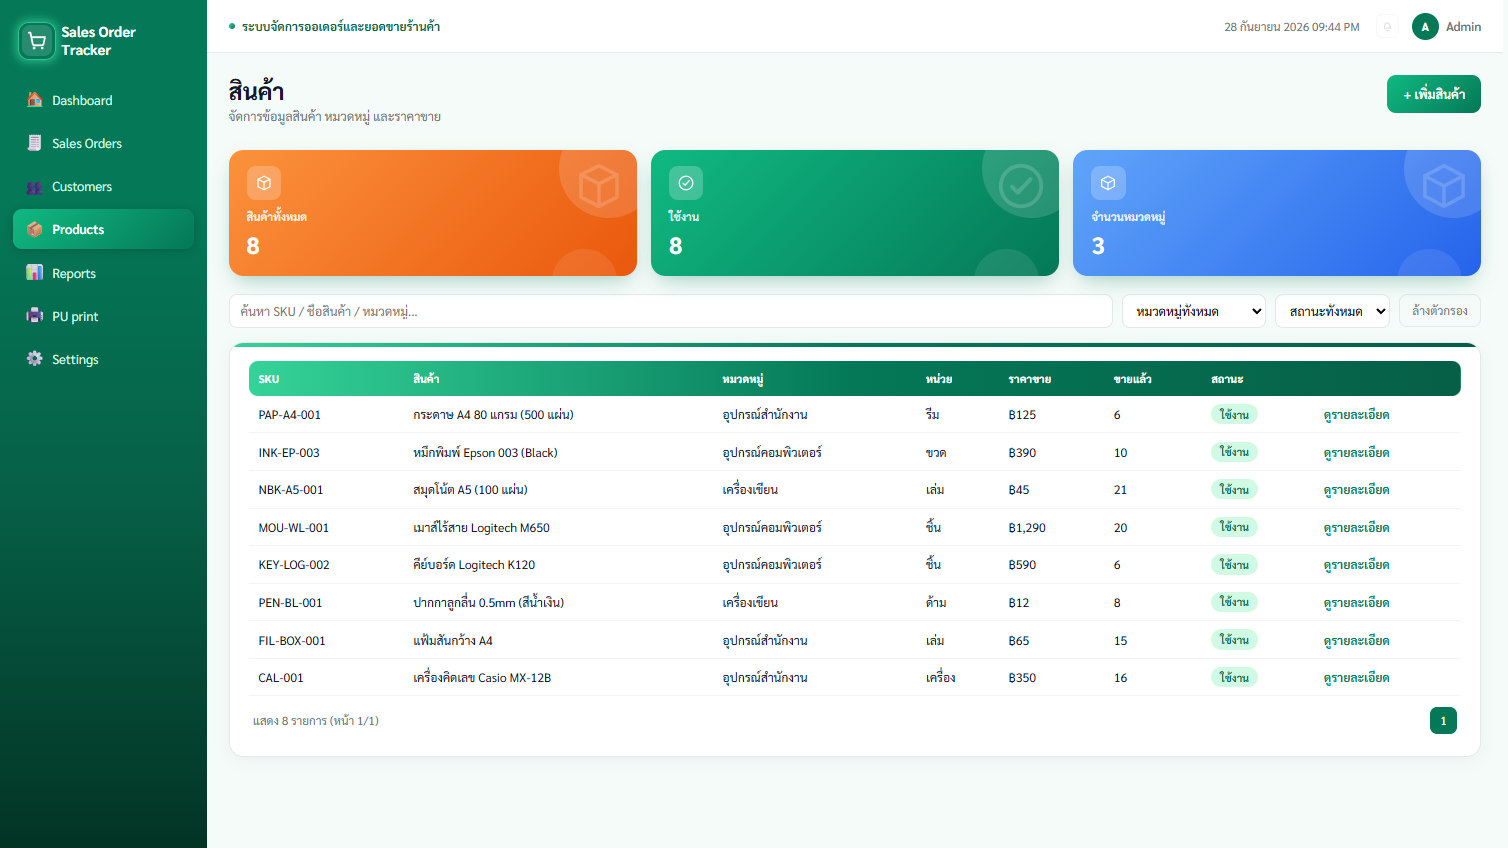This screenshot has width=1508, height=848.
Task: View details for INK-EP-003
Action: point(1356,453)
